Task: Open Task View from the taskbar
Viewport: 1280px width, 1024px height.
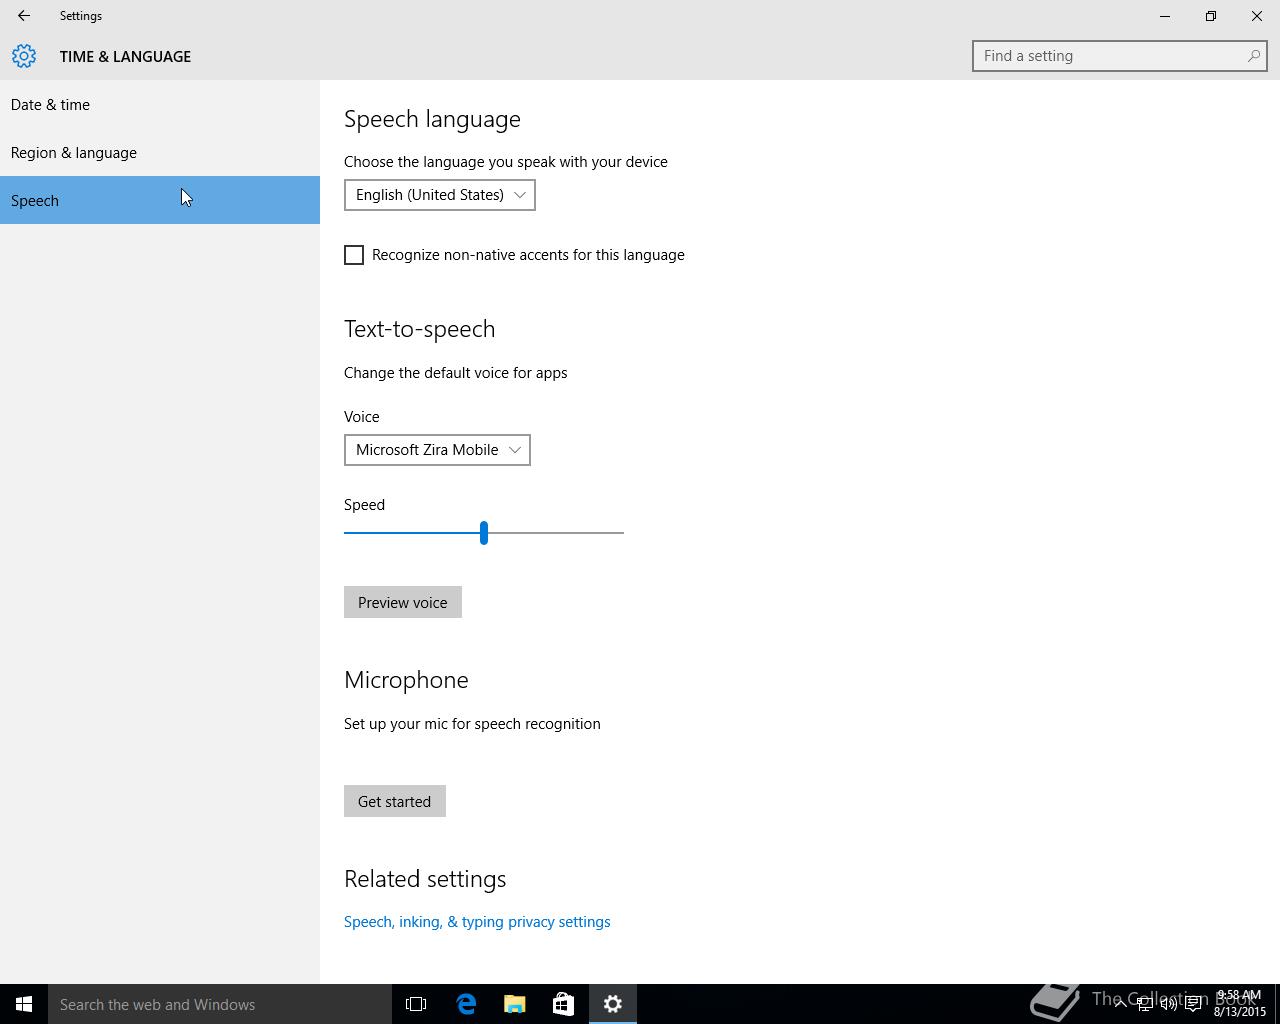Action: (x=416, y=1004)
